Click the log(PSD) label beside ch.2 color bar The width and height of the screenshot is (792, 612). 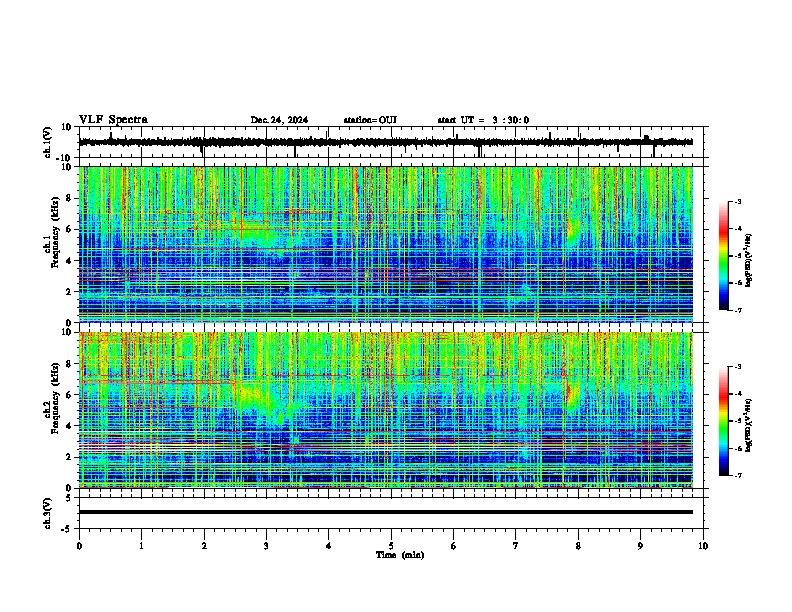pos(748,425)
